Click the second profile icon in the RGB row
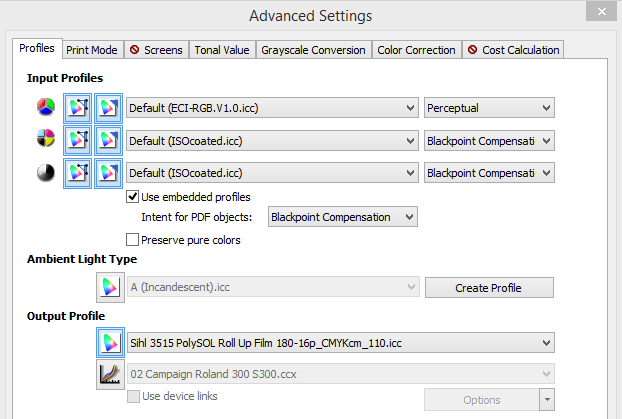 point(108,108)
